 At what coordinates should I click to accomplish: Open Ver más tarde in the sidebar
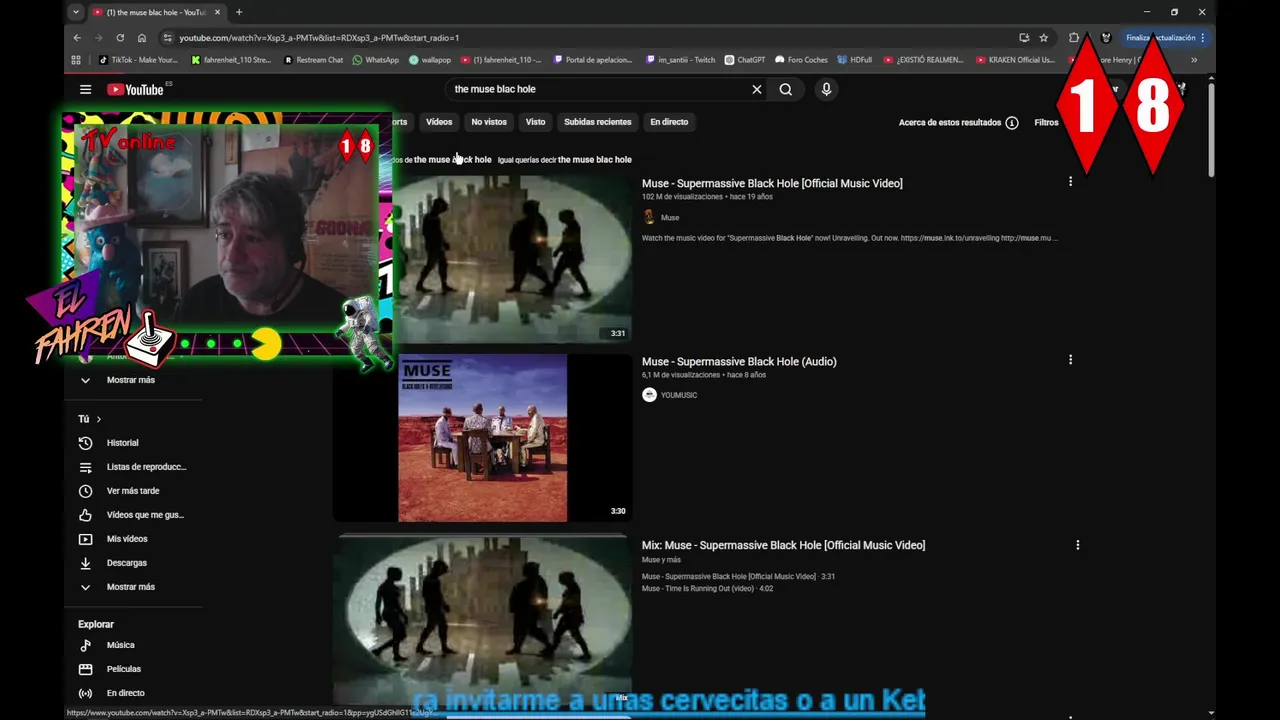coord(133,491)
